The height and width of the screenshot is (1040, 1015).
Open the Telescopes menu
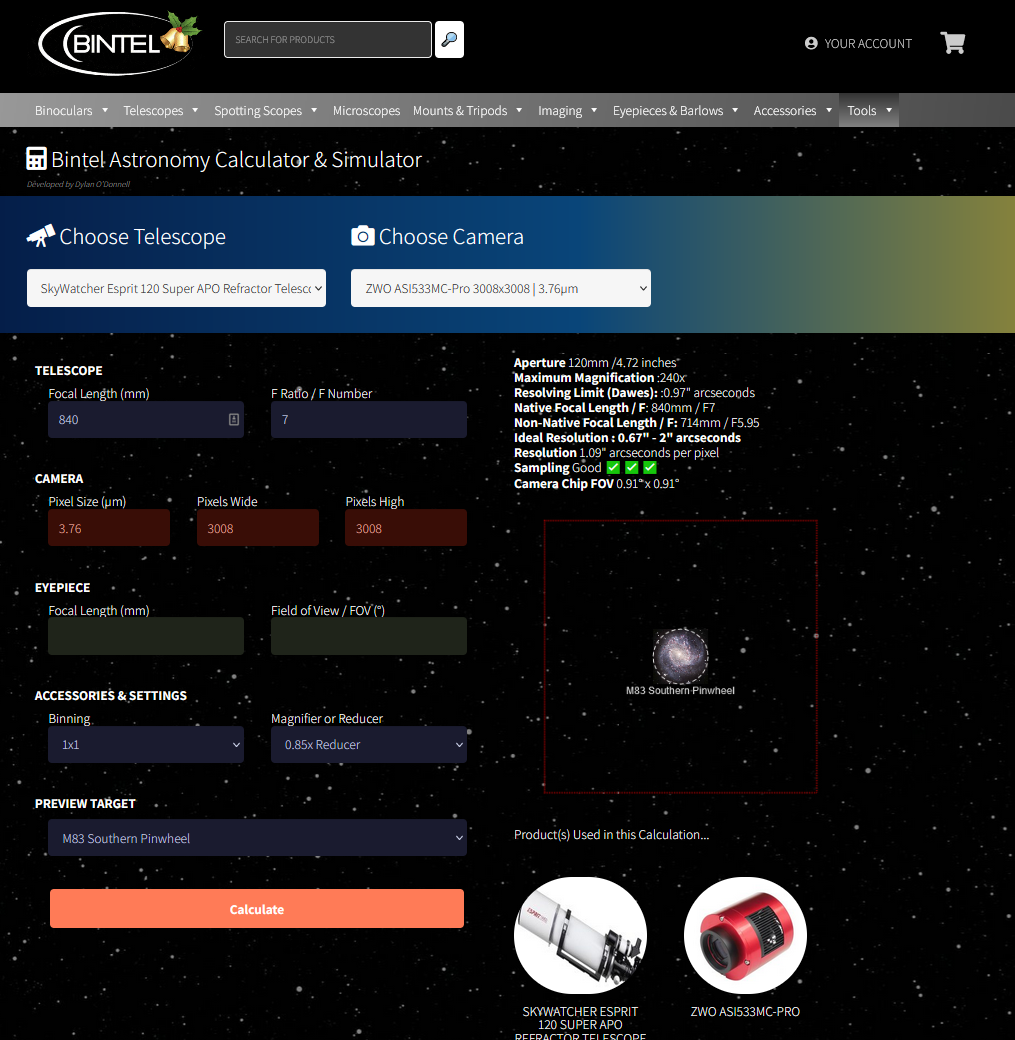(x=153, y=111)
